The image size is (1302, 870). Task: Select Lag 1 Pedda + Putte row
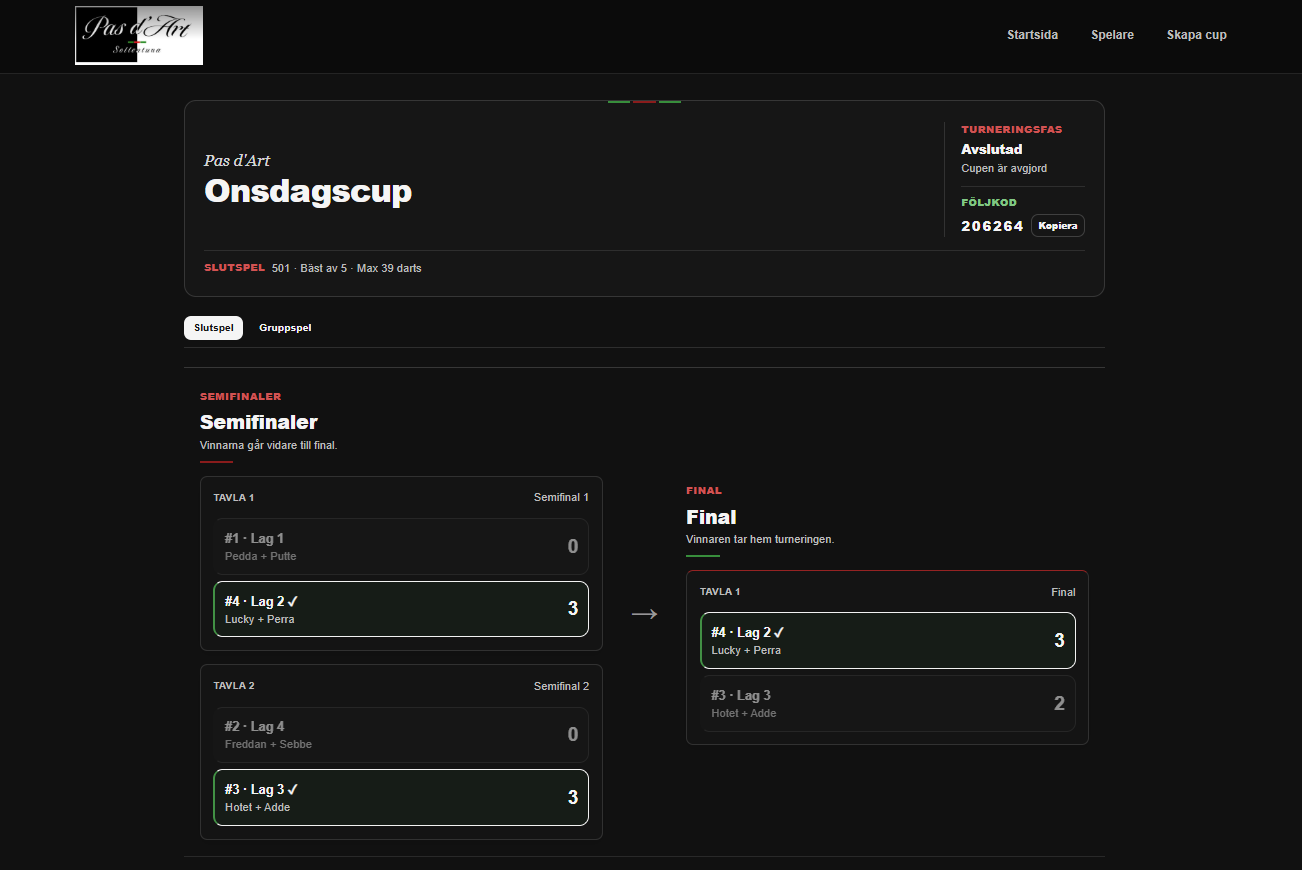click(401, 546)
